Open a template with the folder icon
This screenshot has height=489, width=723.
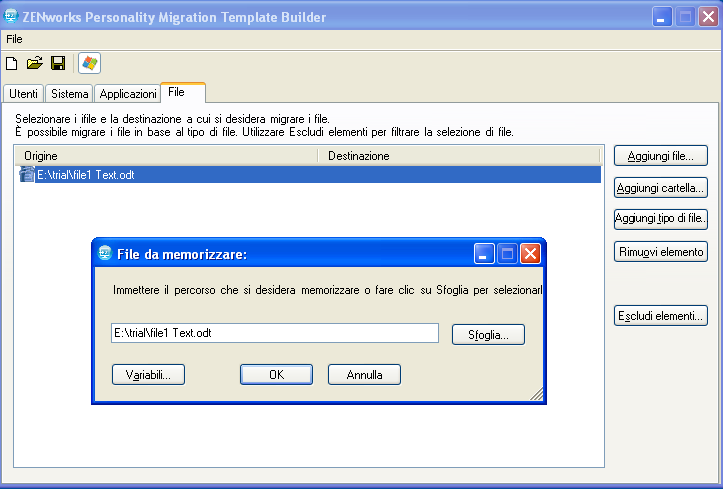pos(35,63)
